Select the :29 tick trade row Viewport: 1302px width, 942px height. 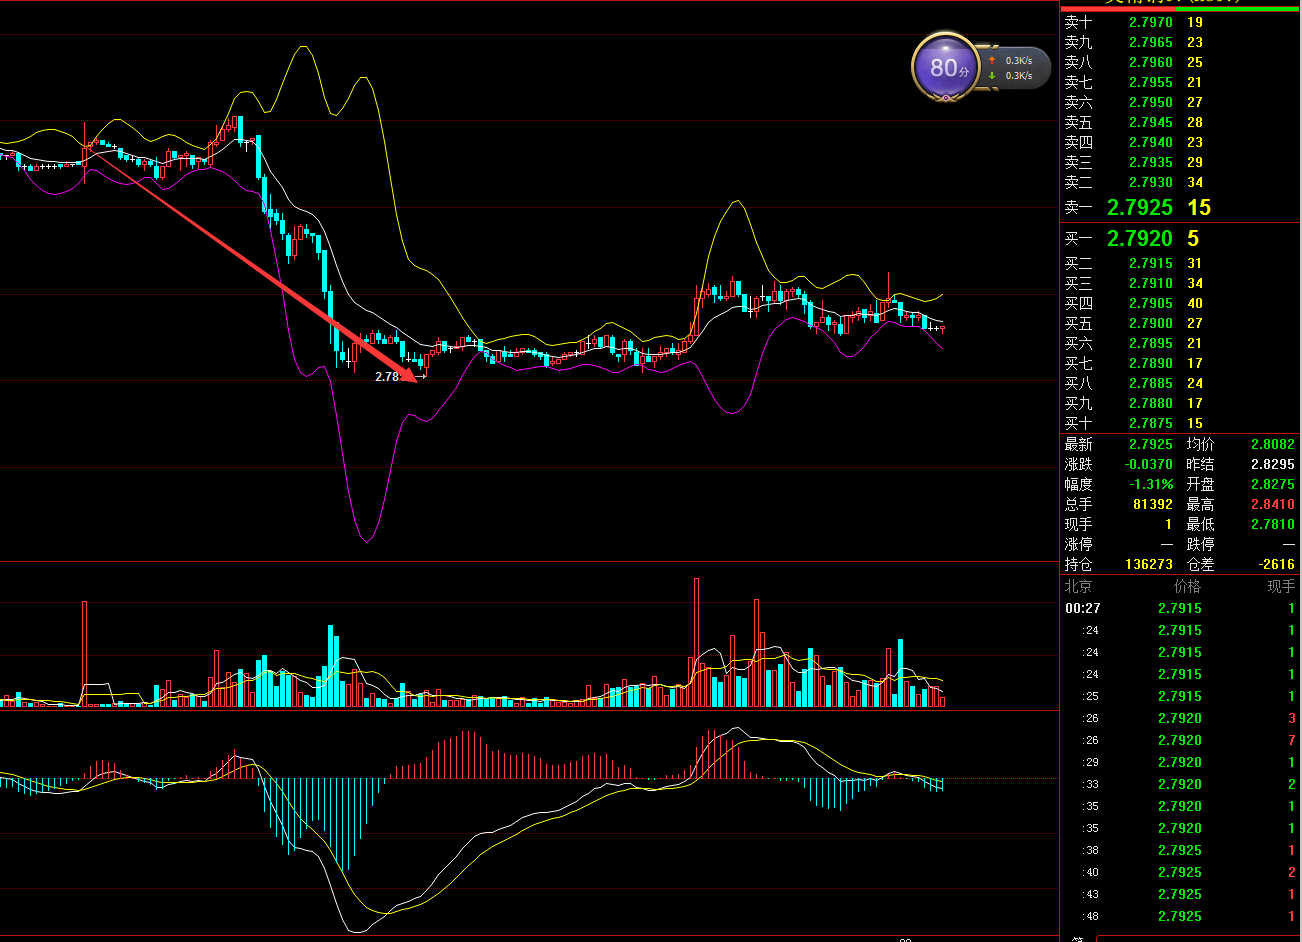point(1180,762)
